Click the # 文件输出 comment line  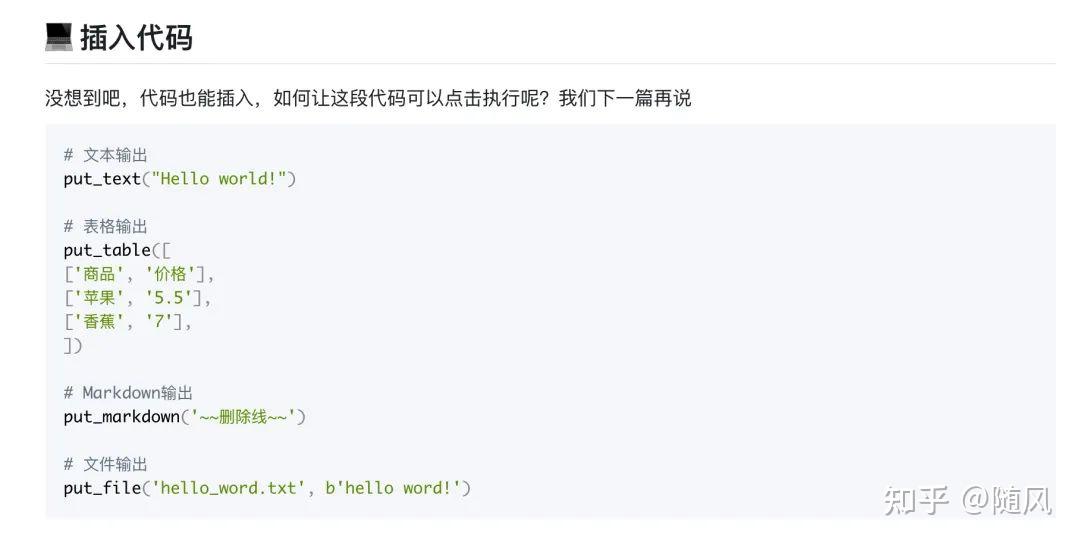(x=105, y=465)
